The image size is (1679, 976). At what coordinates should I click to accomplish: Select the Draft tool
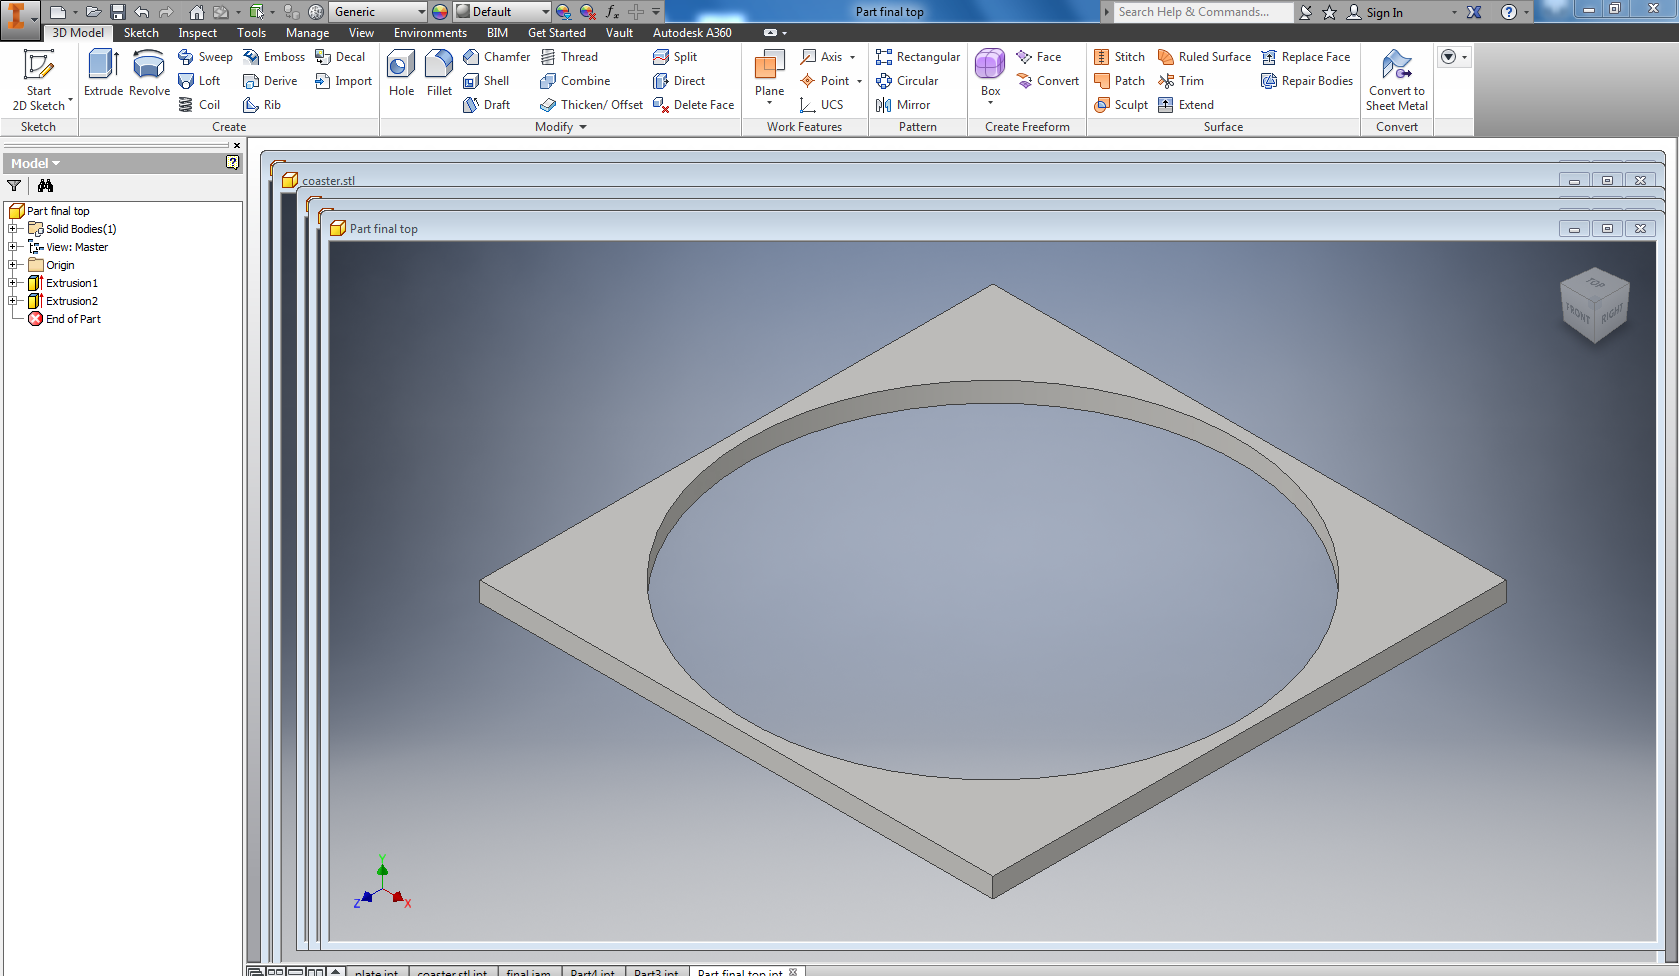[x=486, y=105]
